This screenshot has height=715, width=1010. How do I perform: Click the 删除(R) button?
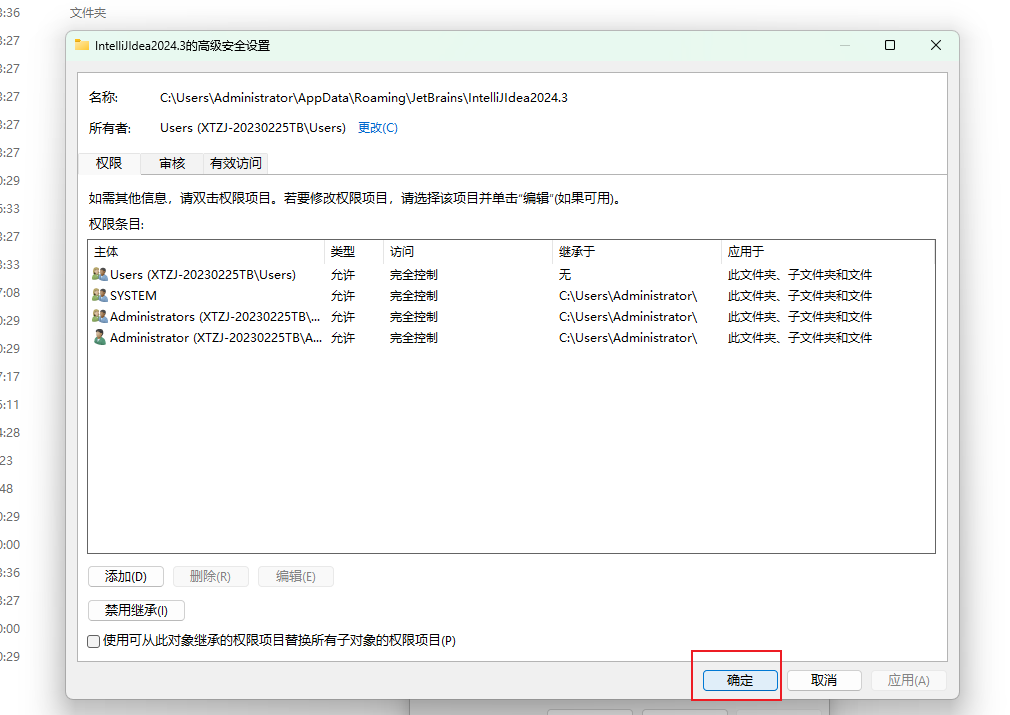pos(211,577)
